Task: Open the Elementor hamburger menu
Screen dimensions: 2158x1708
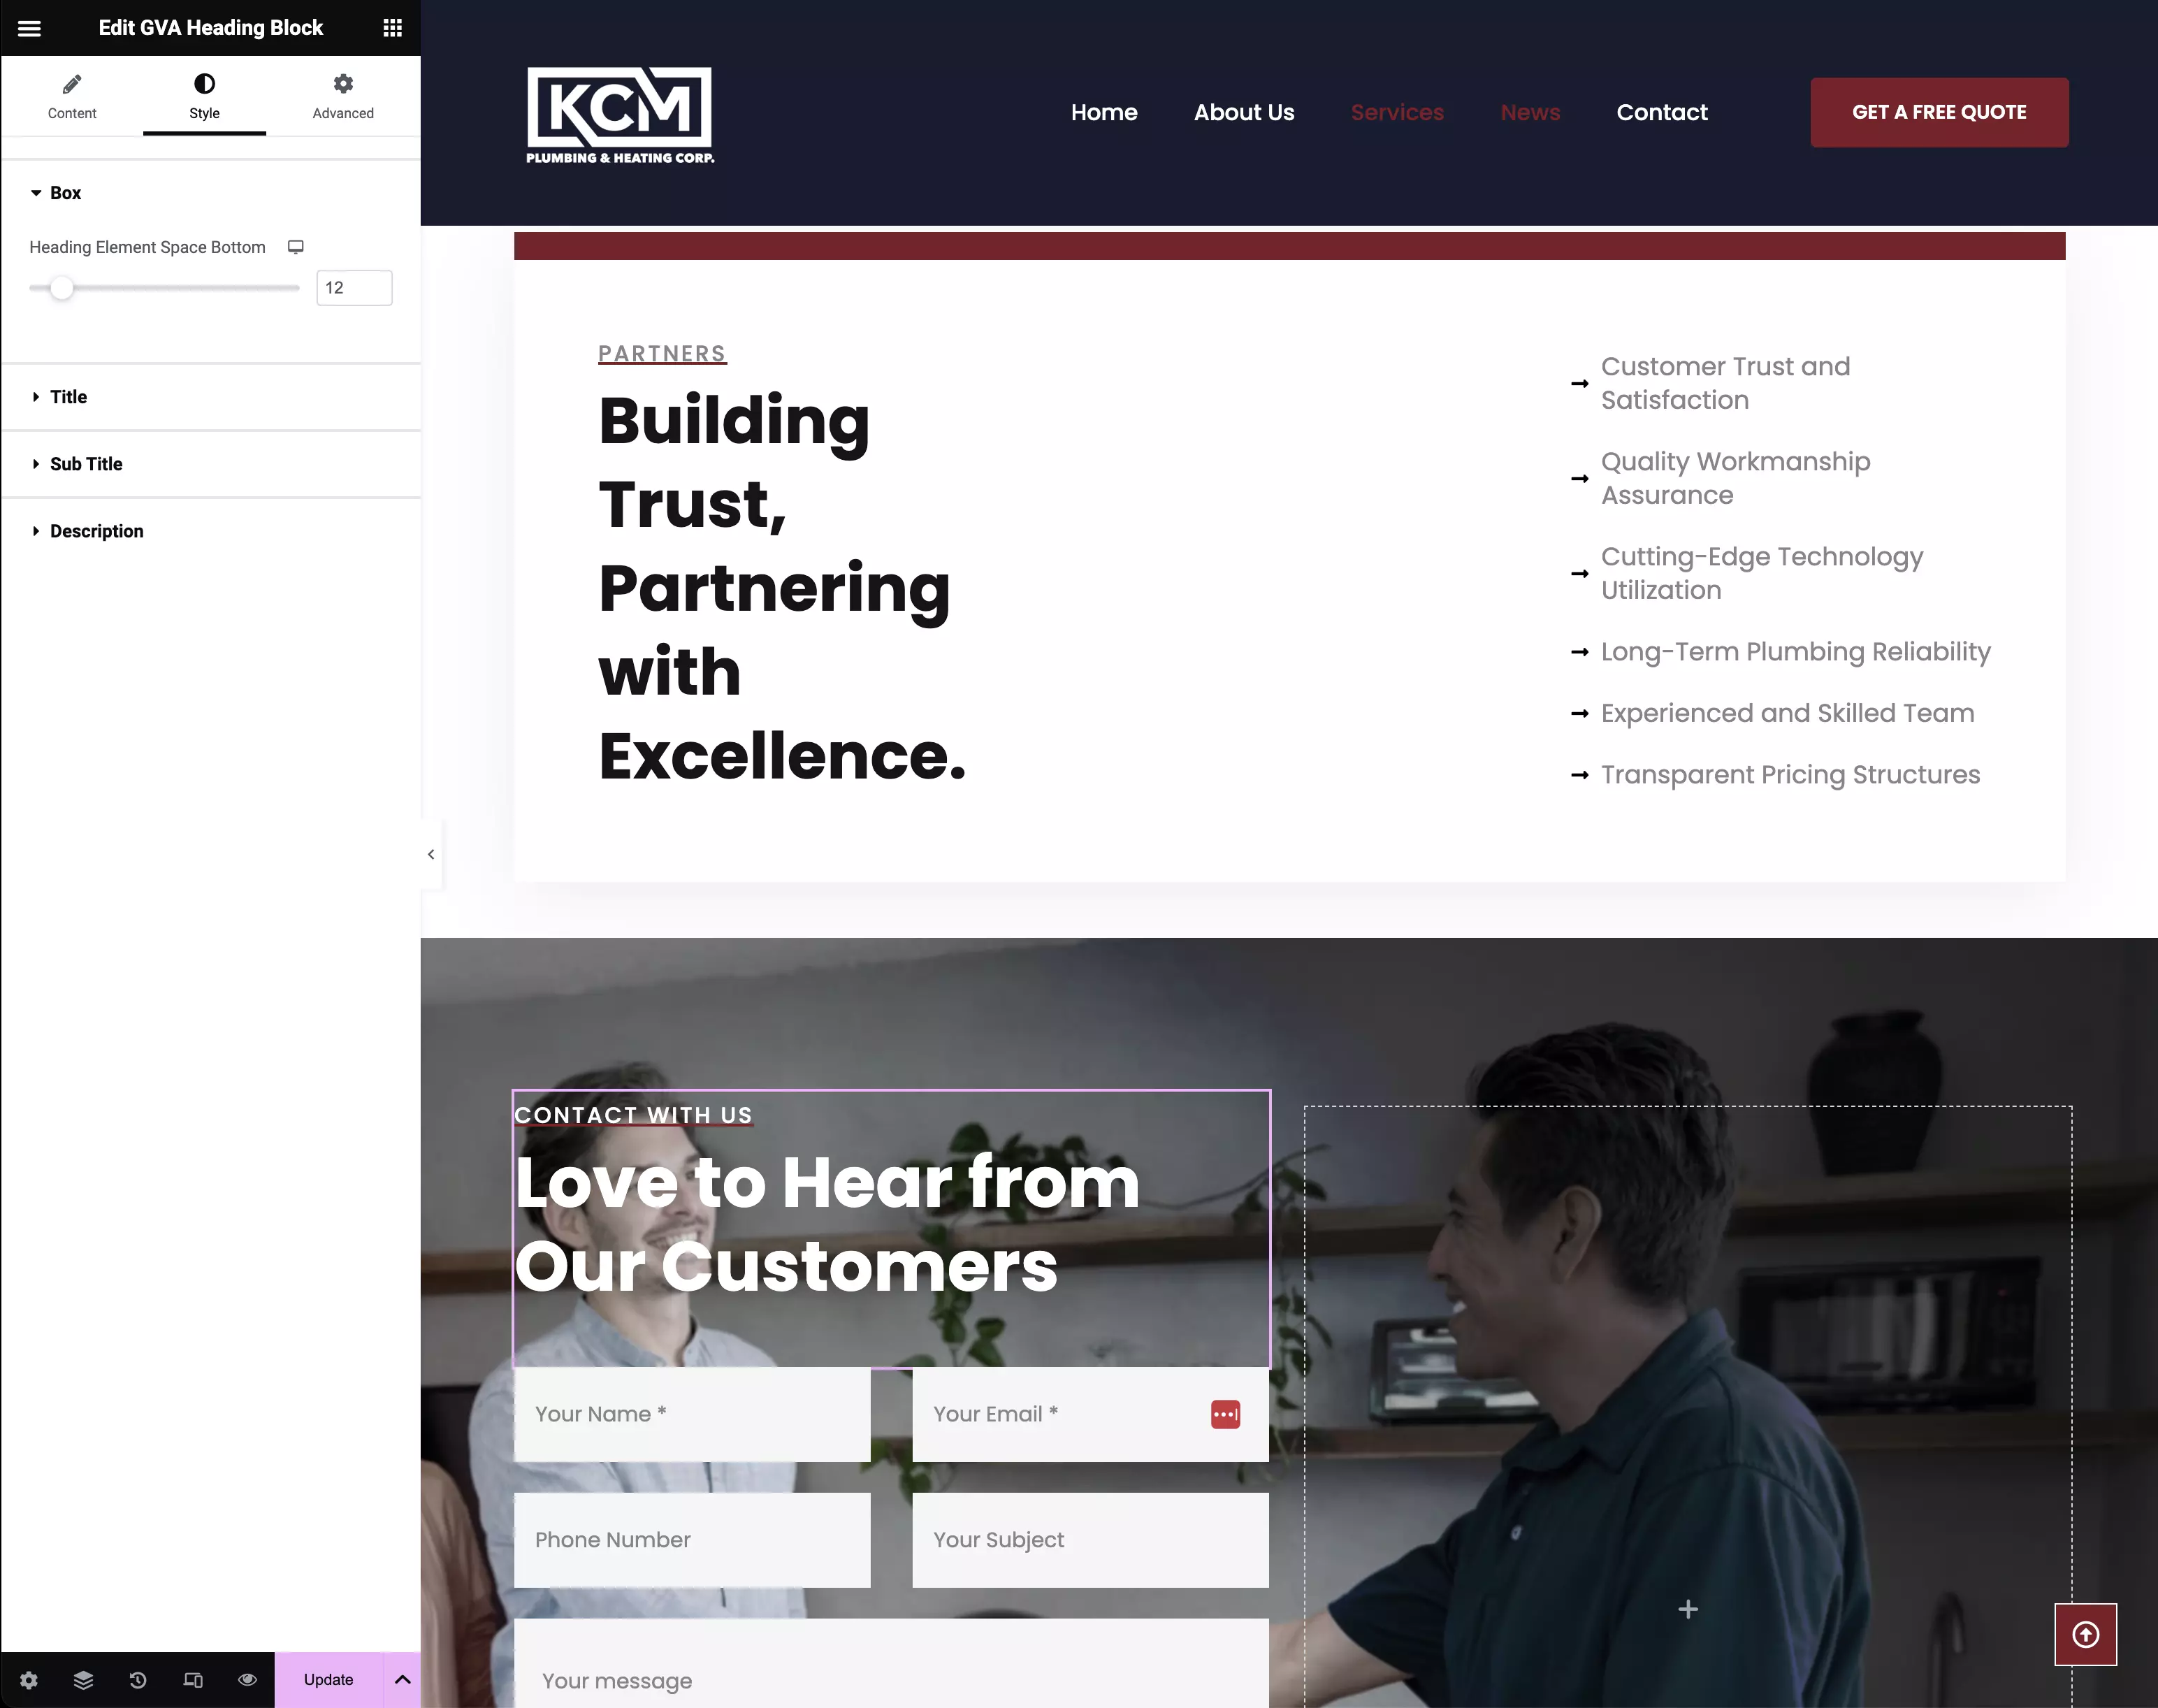Action: click(29, 28)
